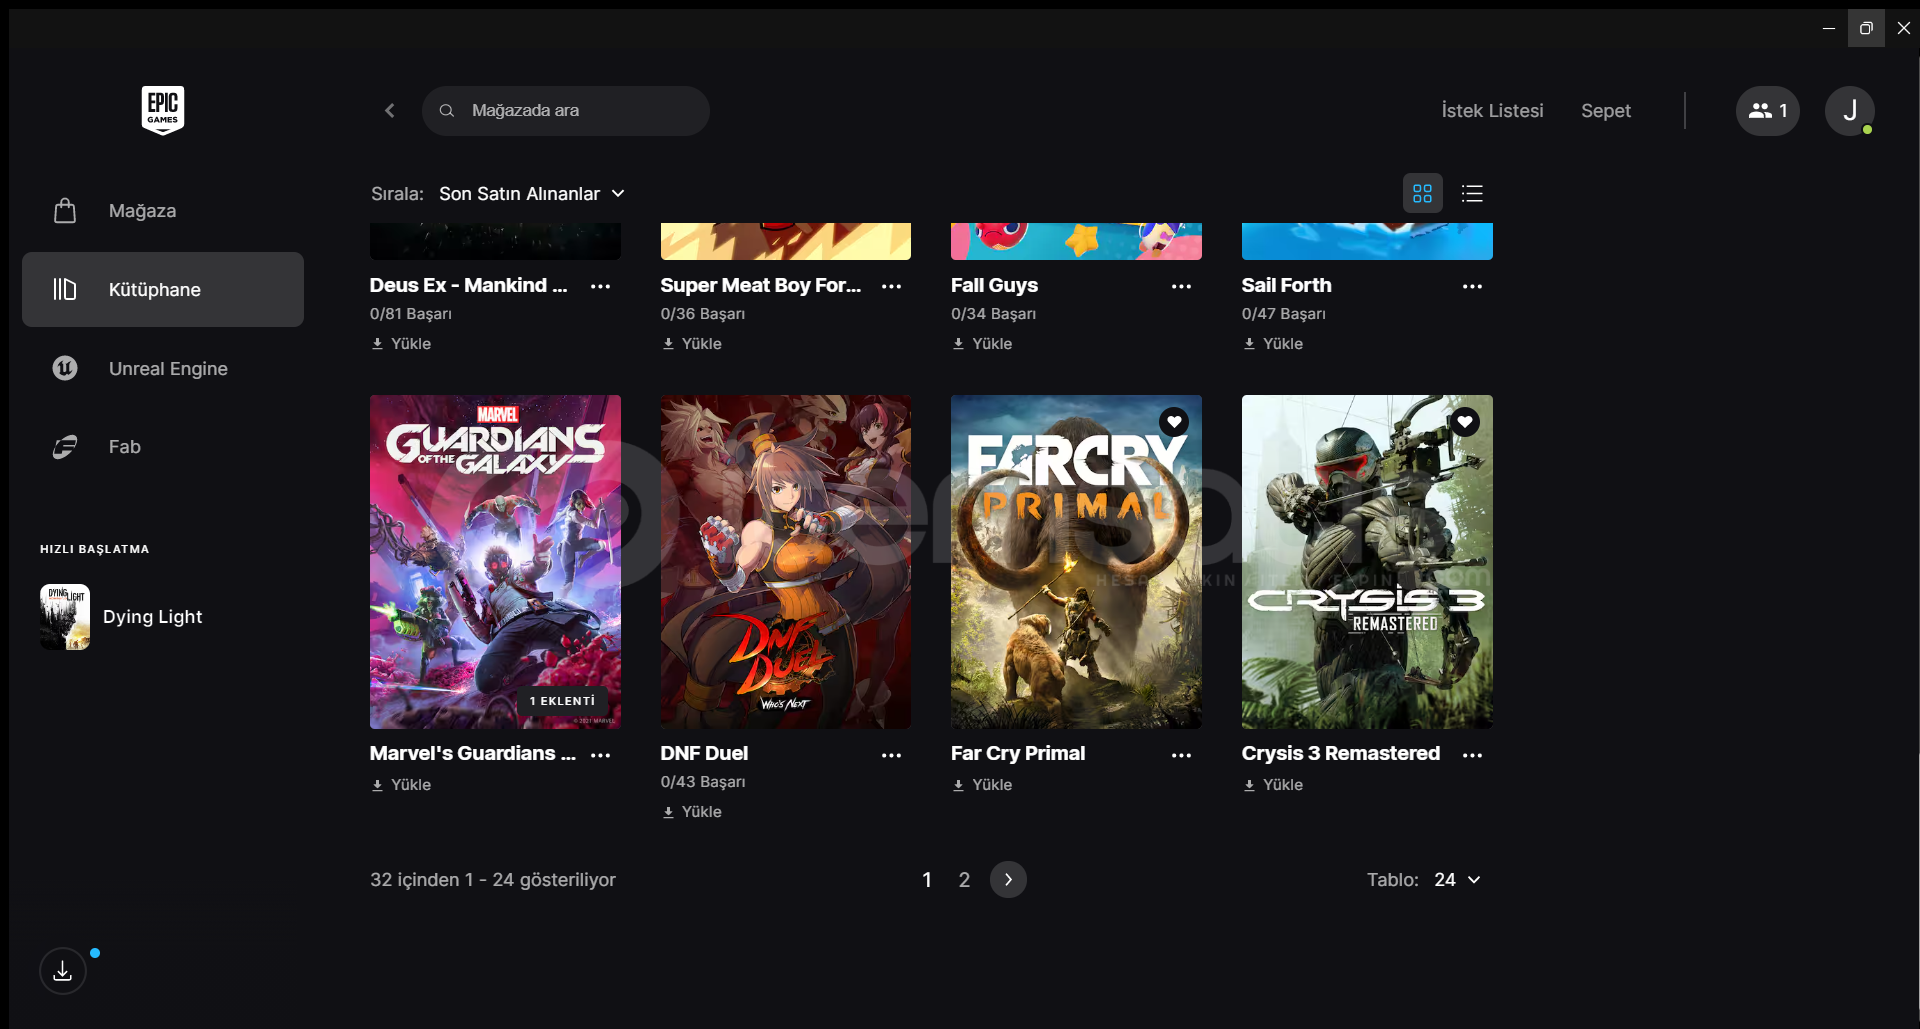Switch to list view layout
The height and width of the screenshot is (1029, 1920).
1472,193
